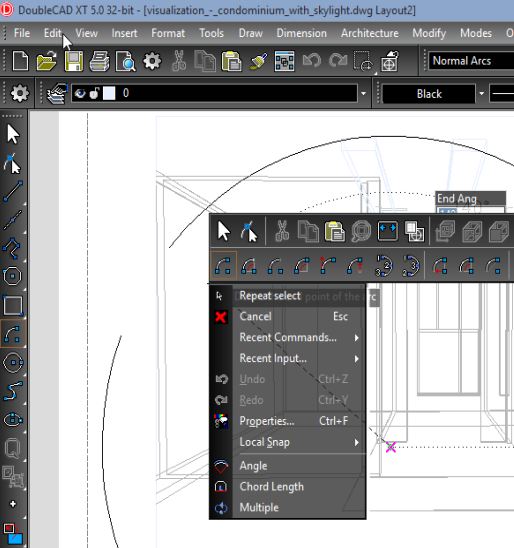
Task: Click the New document icon
Action: [x=20, y=61]
